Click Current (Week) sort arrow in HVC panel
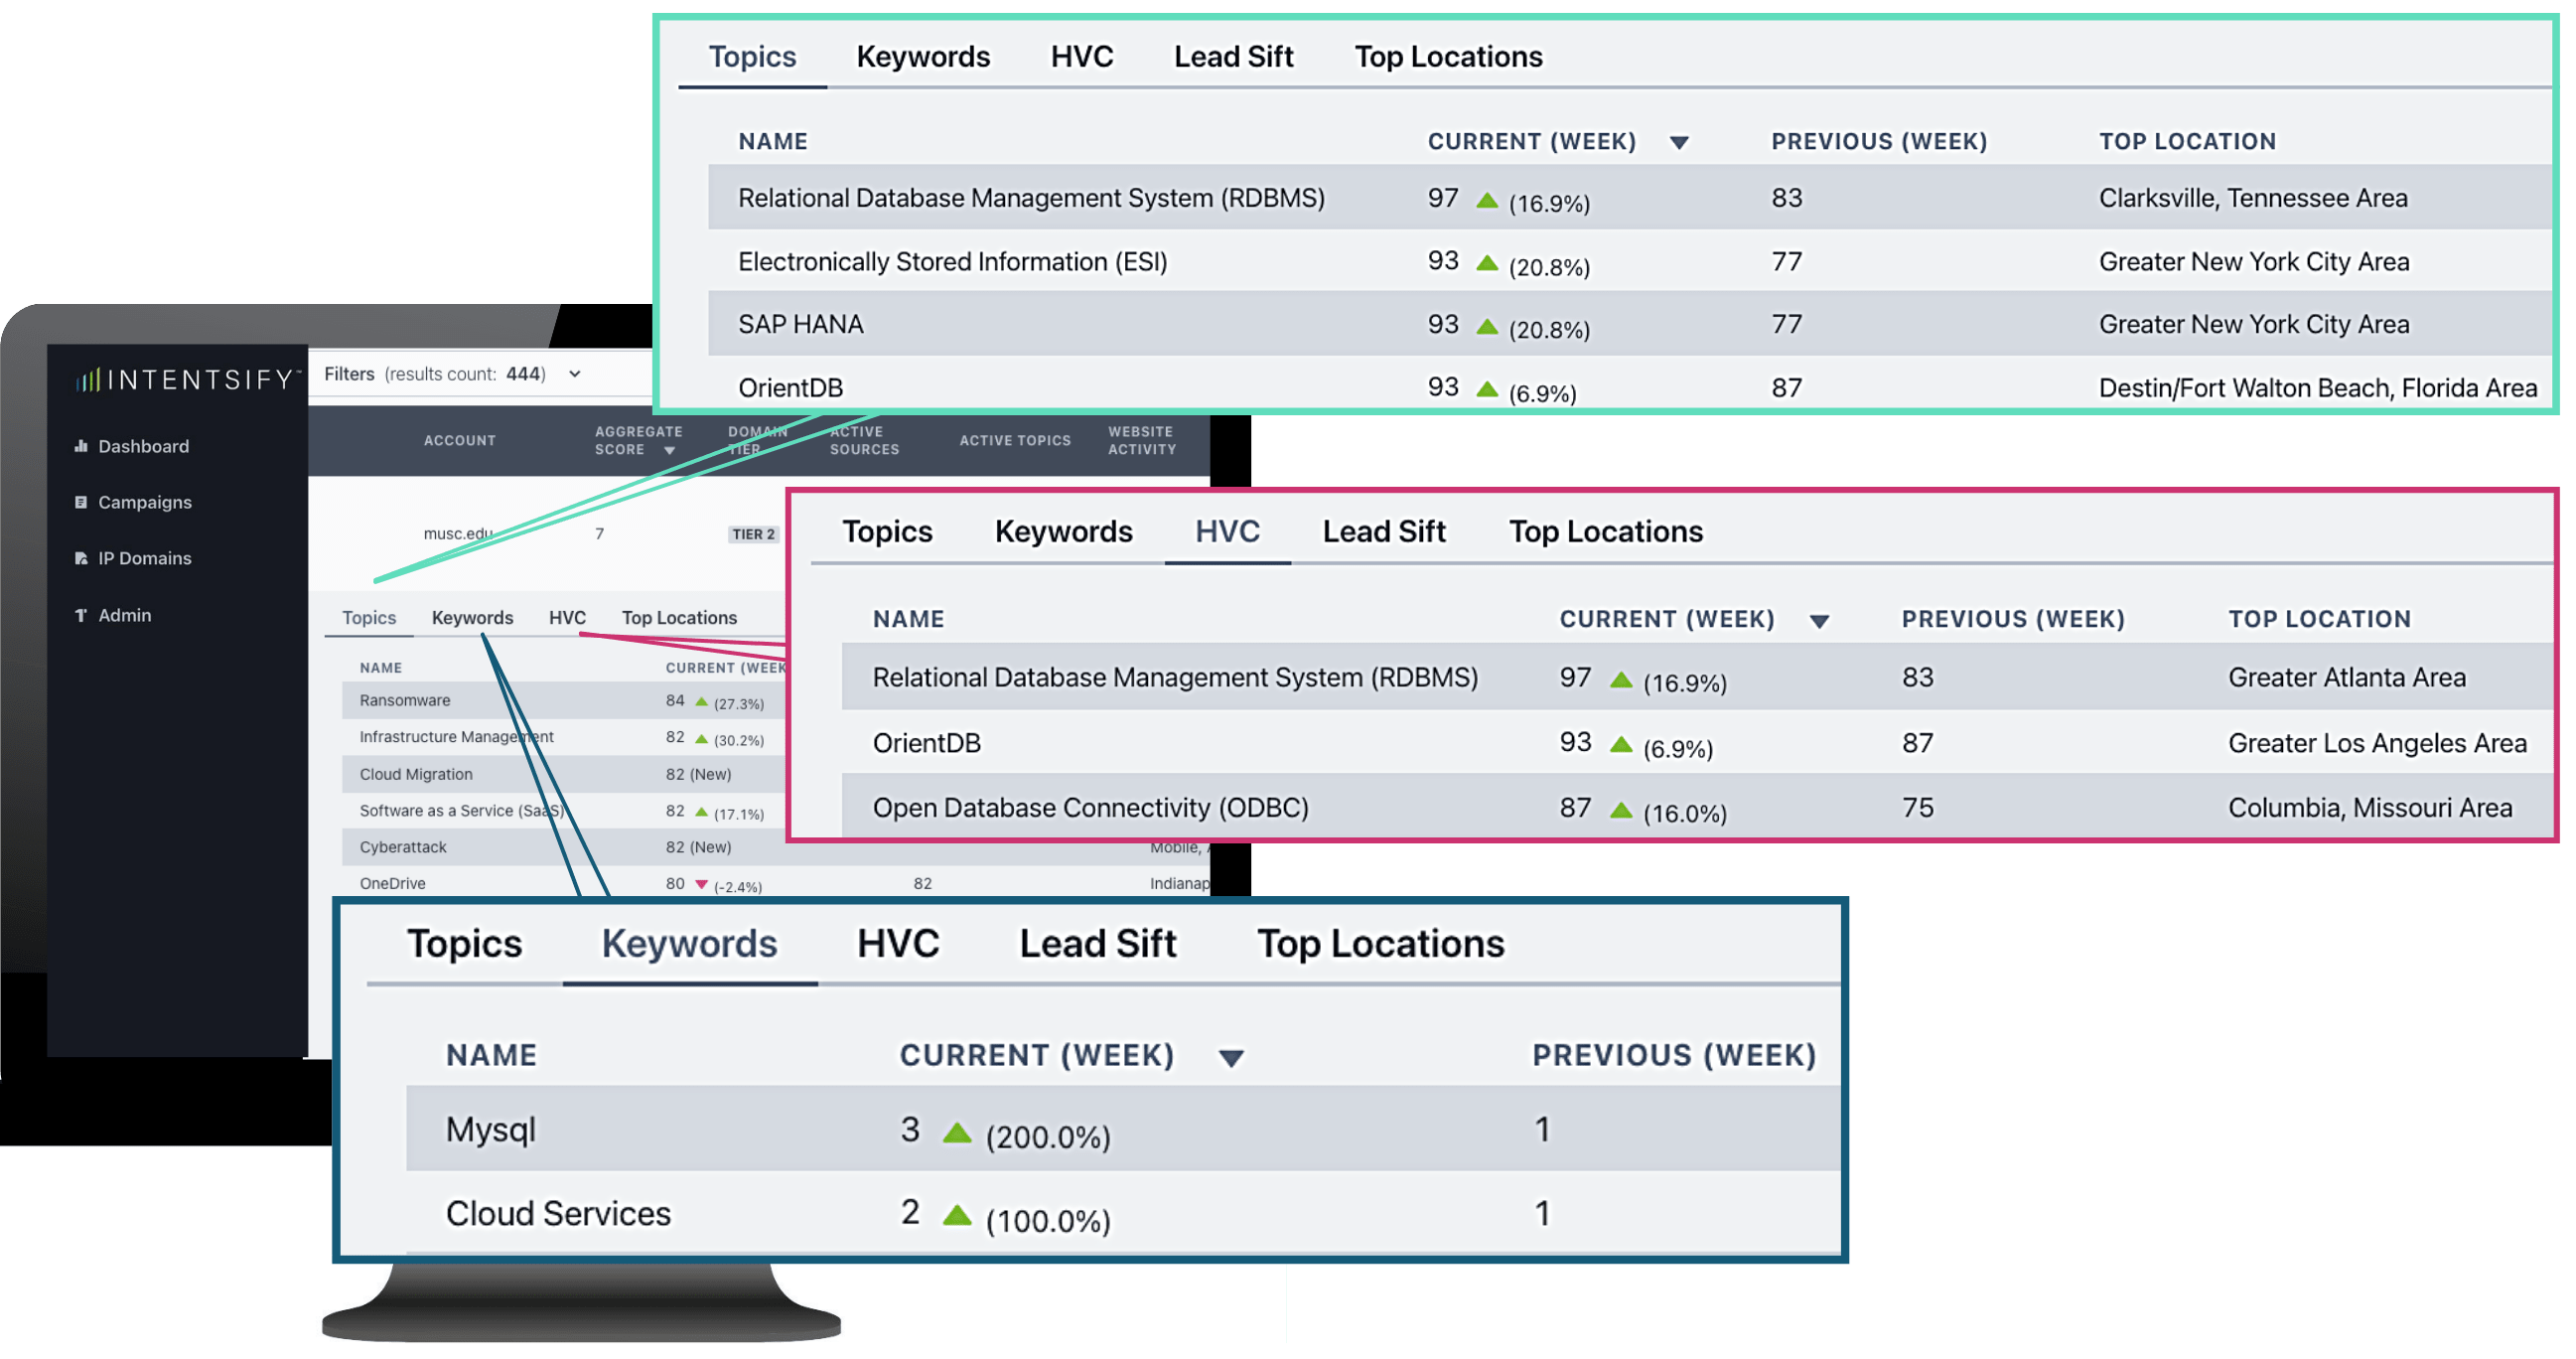This screenshot has width=2576, height=1359. pos(1819,621)
